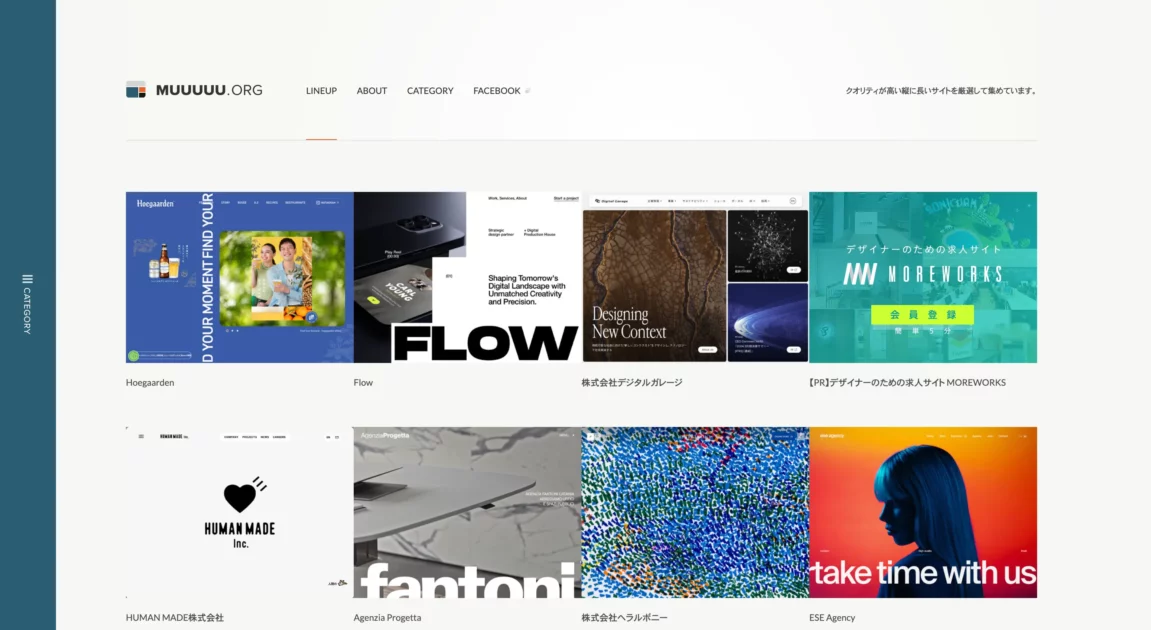Click the Hoegaarden caption link
The width and height of the screenshot is (1151, 630).
(x=150, y=383)
